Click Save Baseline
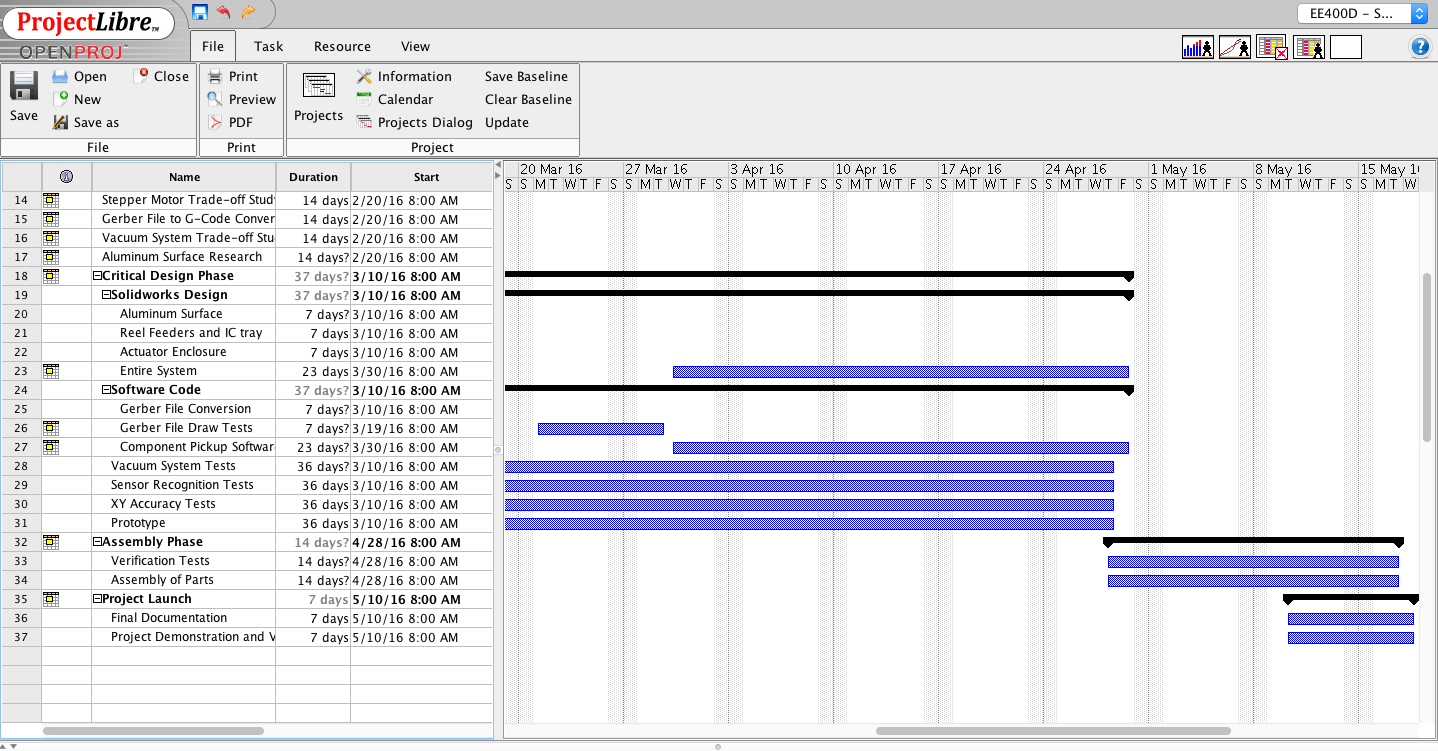 526,76
